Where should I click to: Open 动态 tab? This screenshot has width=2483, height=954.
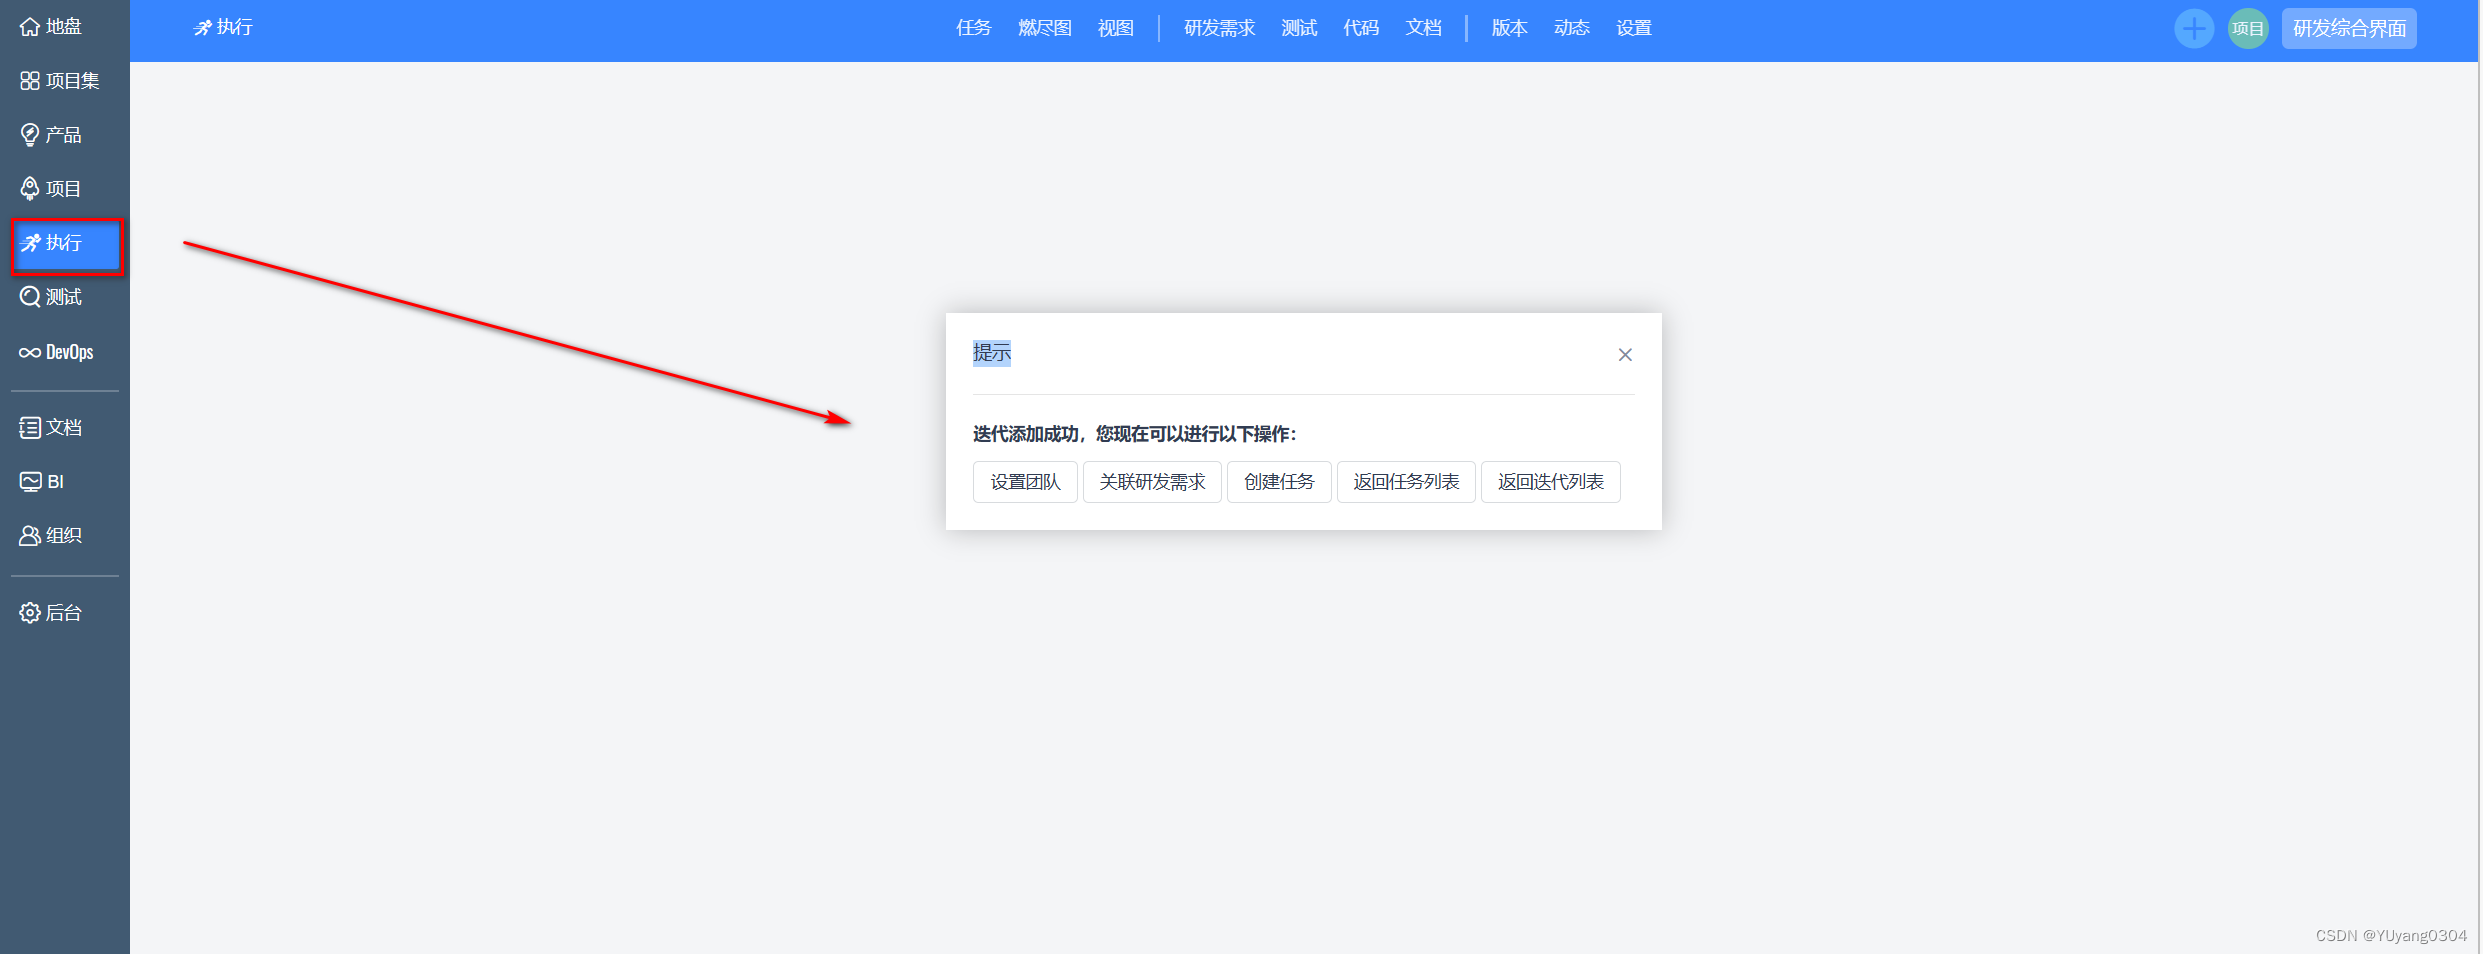[x=1571, y=28]
